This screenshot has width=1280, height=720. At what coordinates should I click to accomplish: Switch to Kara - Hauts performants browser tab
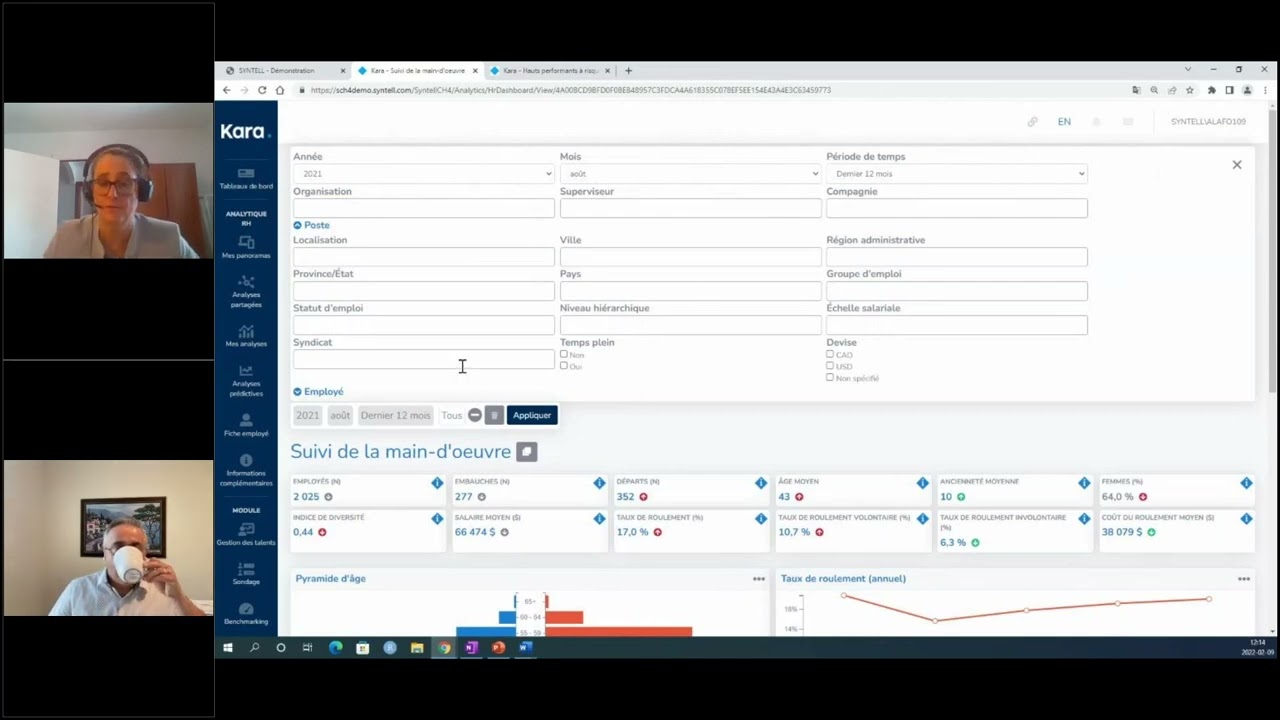(550, 71)
